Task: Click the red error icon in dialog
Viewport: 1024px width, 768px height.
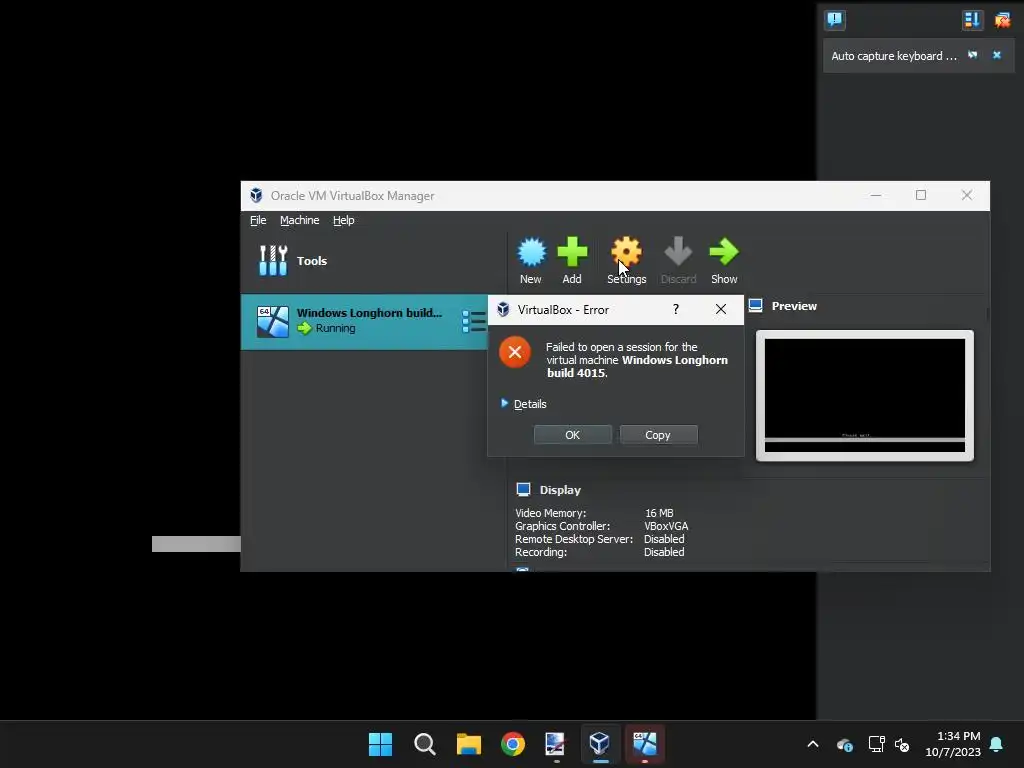Action: (515, 353)
